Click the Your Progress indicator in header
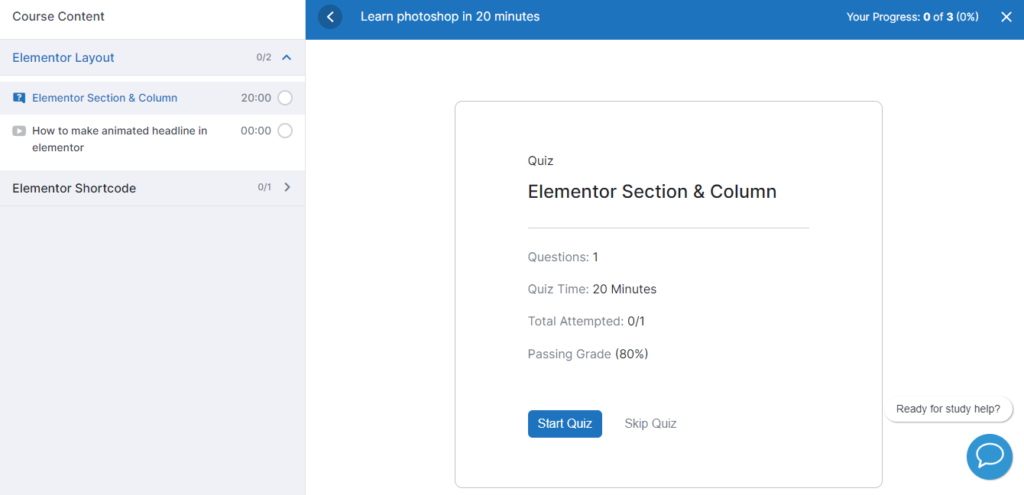The height and width of the screenshot is (495, 1024). [912, 17]
